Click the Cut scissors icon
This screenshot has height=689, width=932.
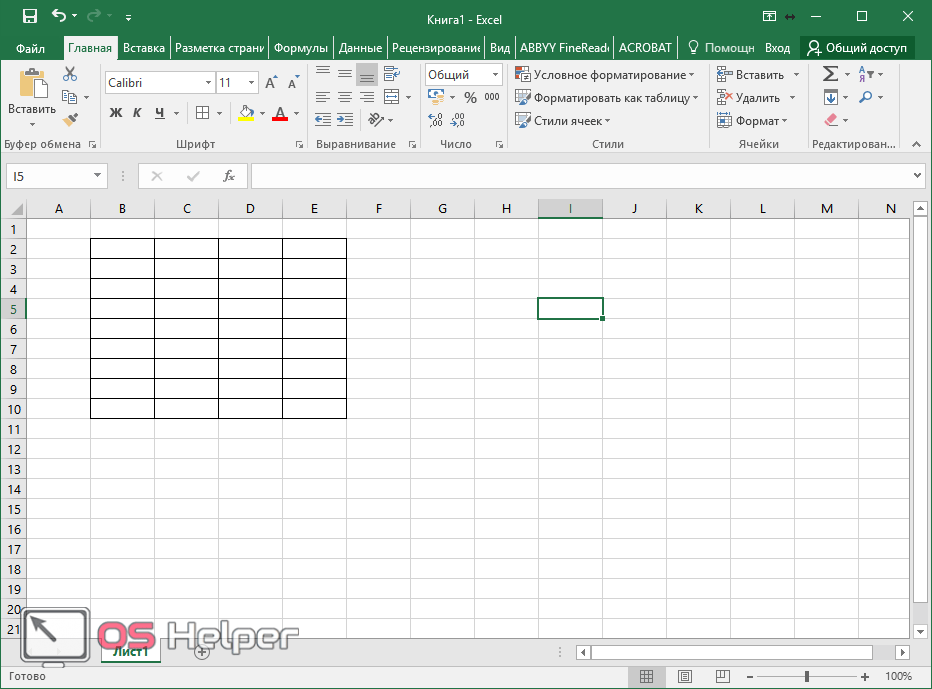coord(70,74)
